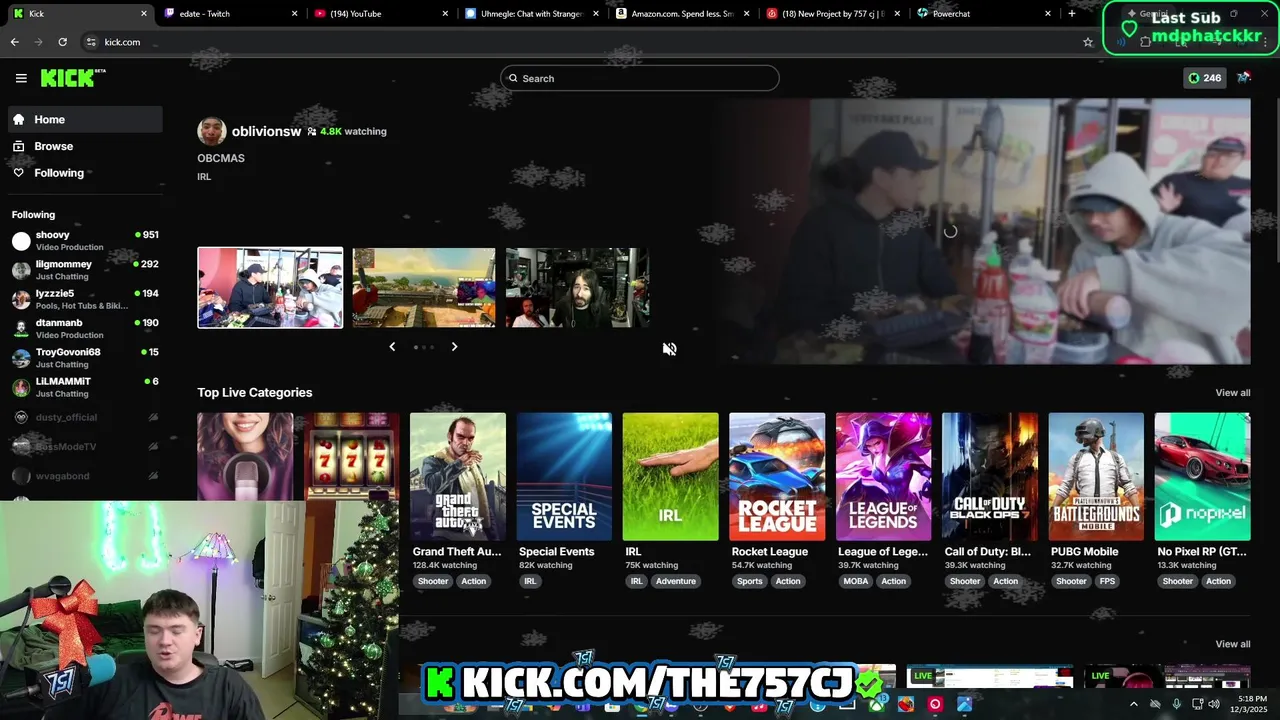Click the IRL tag under OBCMAS
This screenshot has width=1280, height=720.
pos(204,177)
